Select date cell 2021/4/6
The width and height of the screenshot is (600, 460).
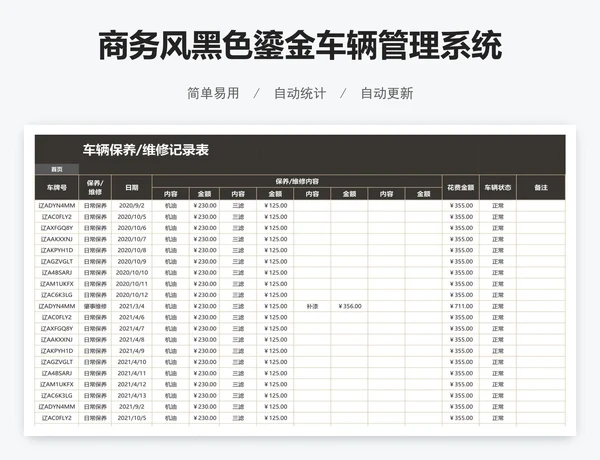tap(132, 317)
